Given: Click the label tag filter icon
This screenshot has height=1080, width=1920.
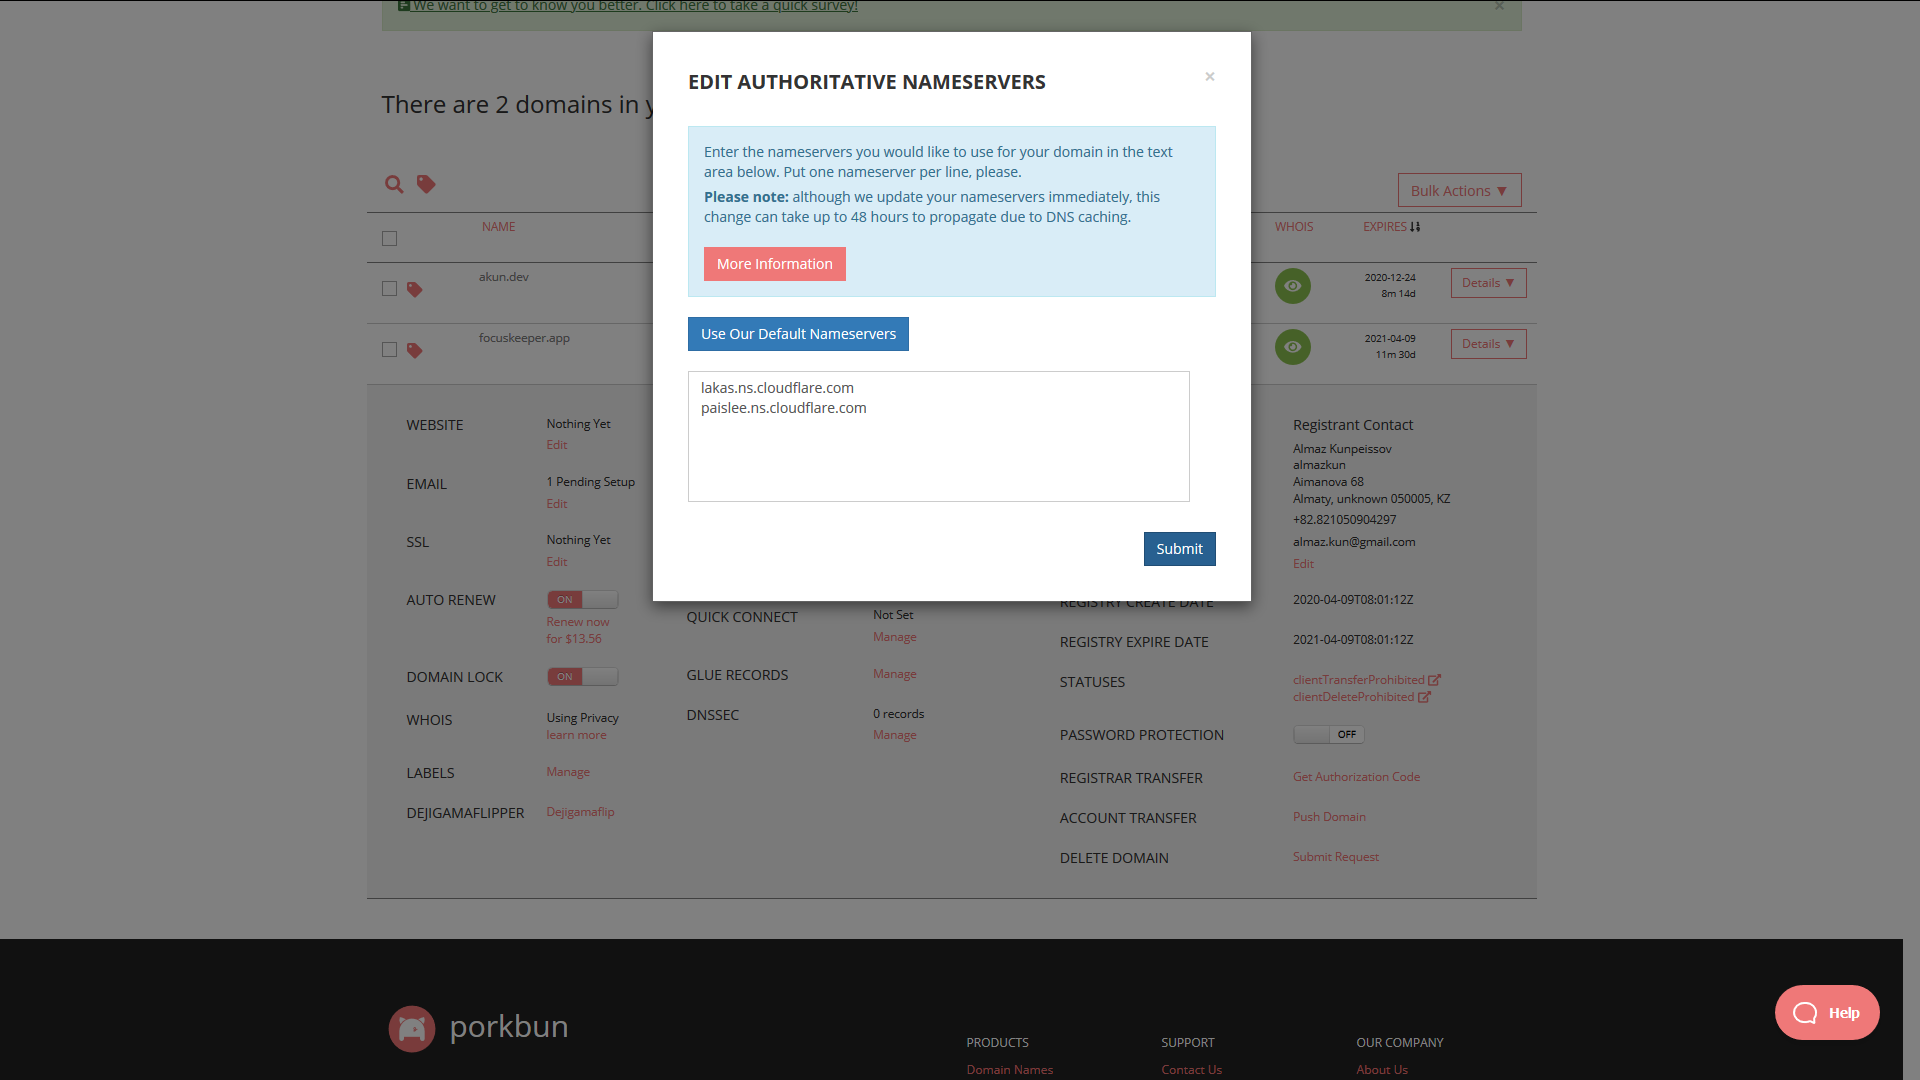Looking at the screenshot, I should coord(426,184).
